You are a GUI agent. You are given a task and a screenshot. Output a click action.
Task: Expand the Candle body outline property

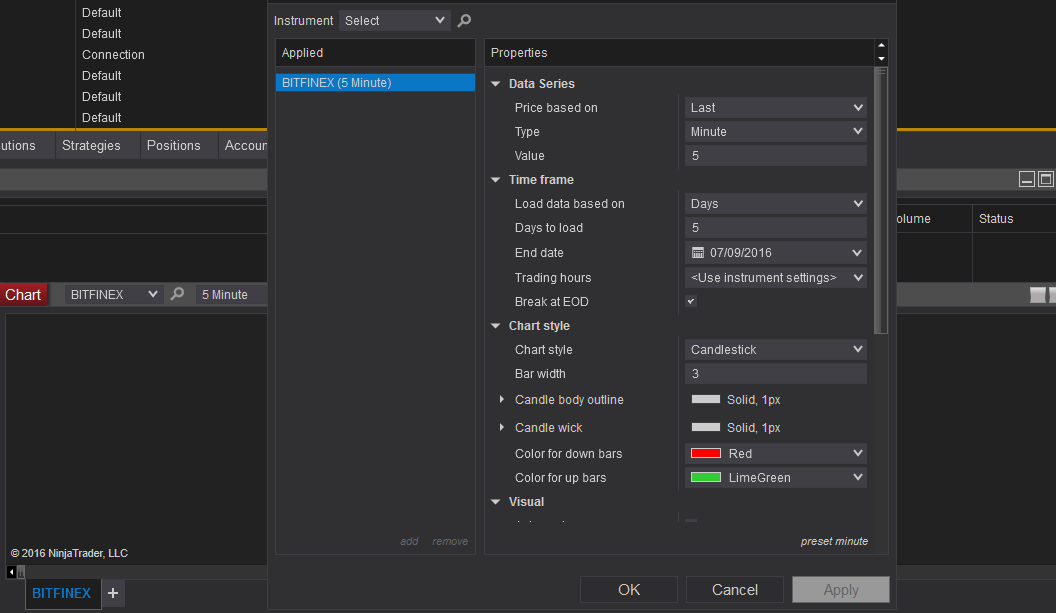click(502, 400)
